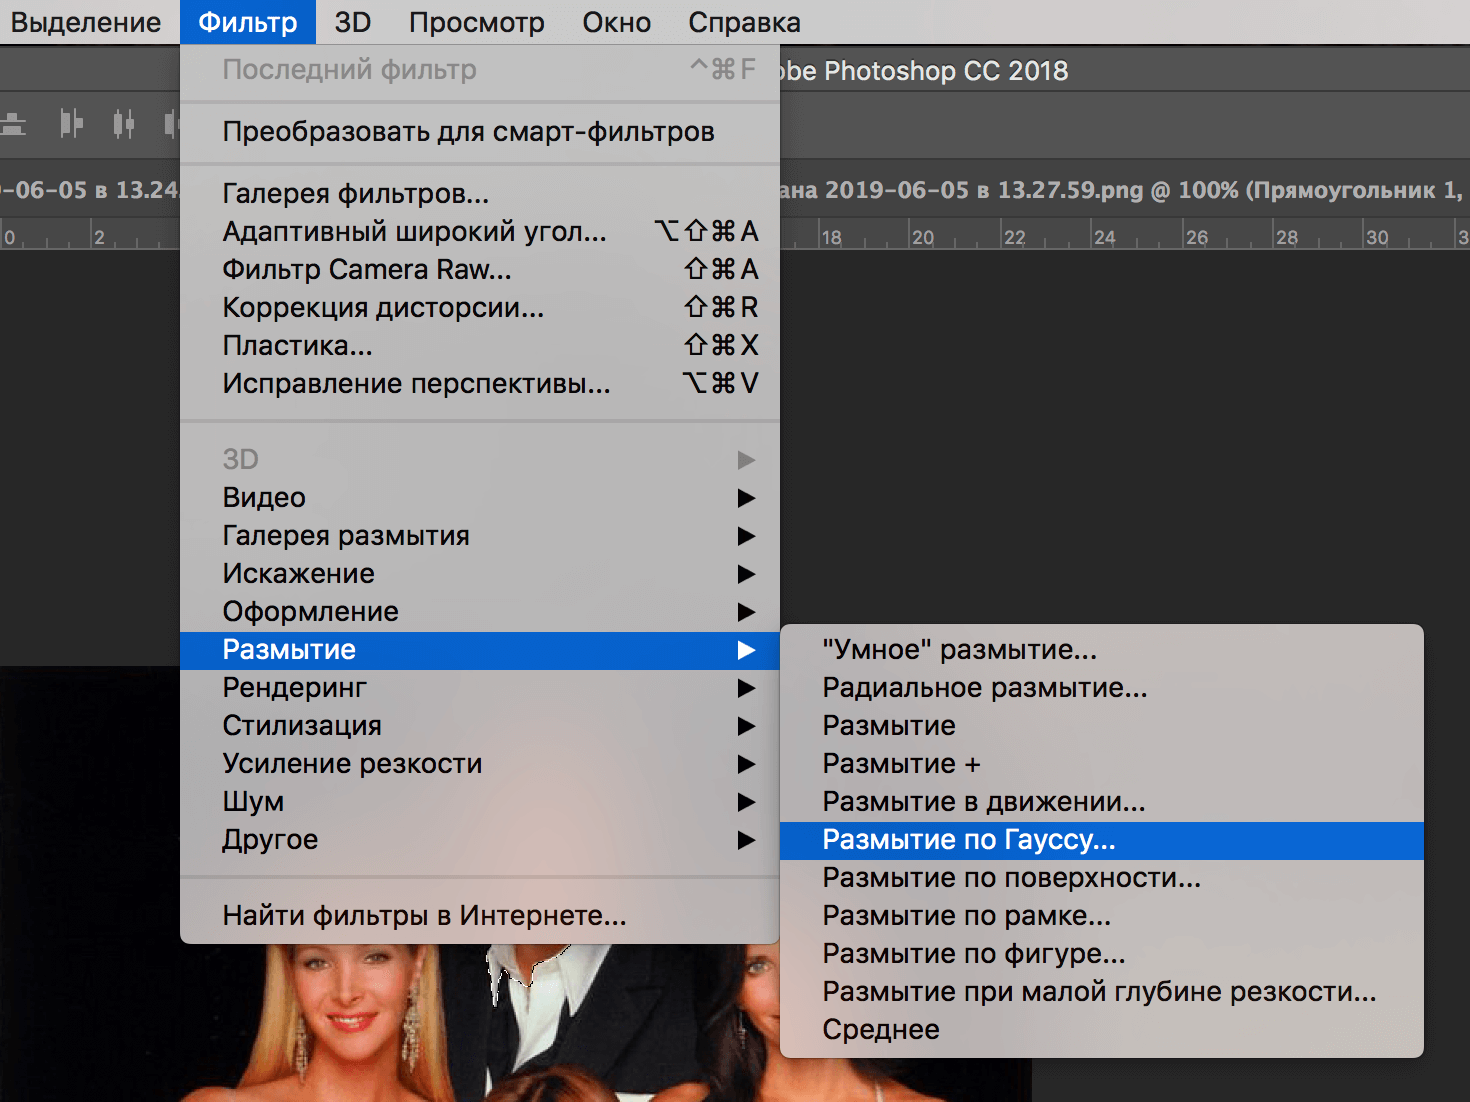Select the distribute left edges icon
This screenshot has width=1470, height=1102.
click(70, 123)
